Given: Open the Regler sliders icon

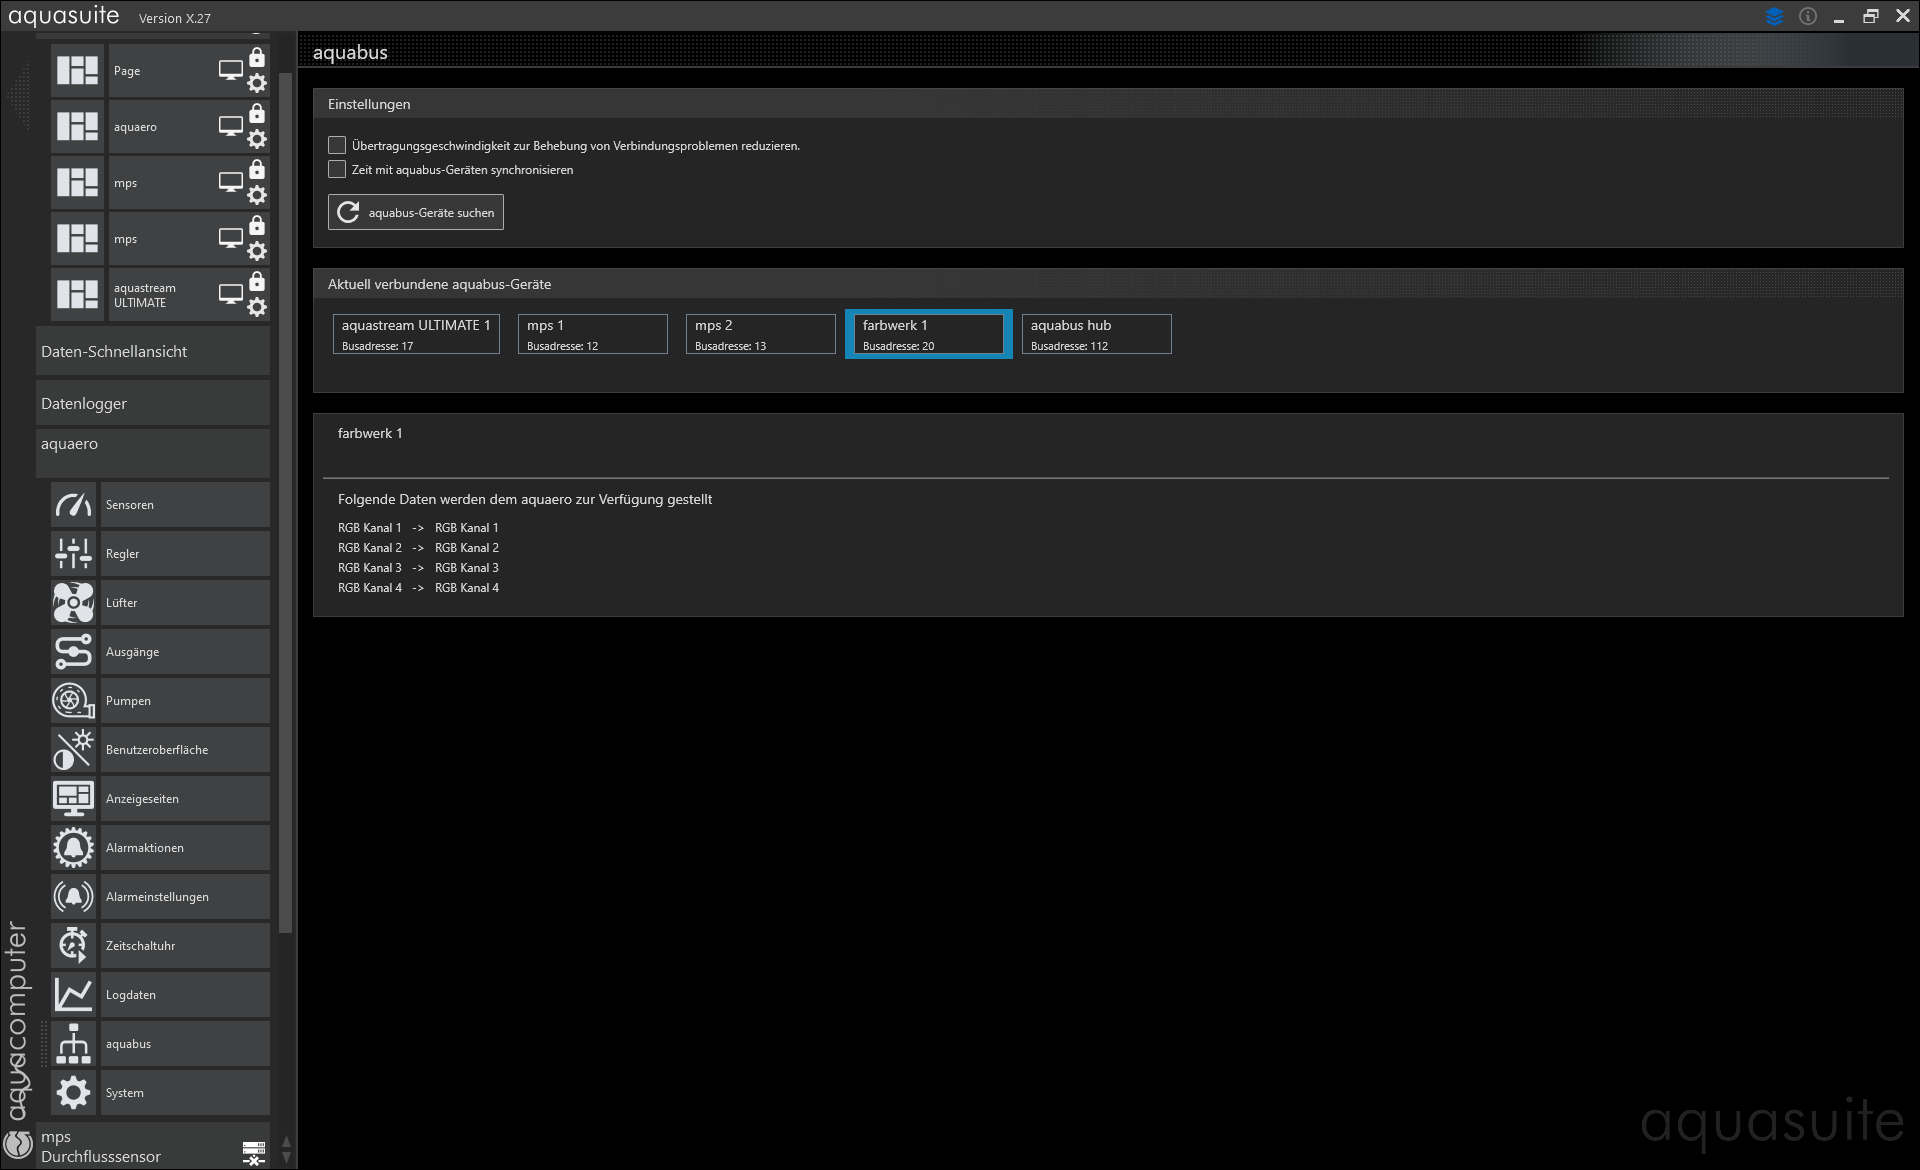Looking at the screenshot, I should 73,554.
